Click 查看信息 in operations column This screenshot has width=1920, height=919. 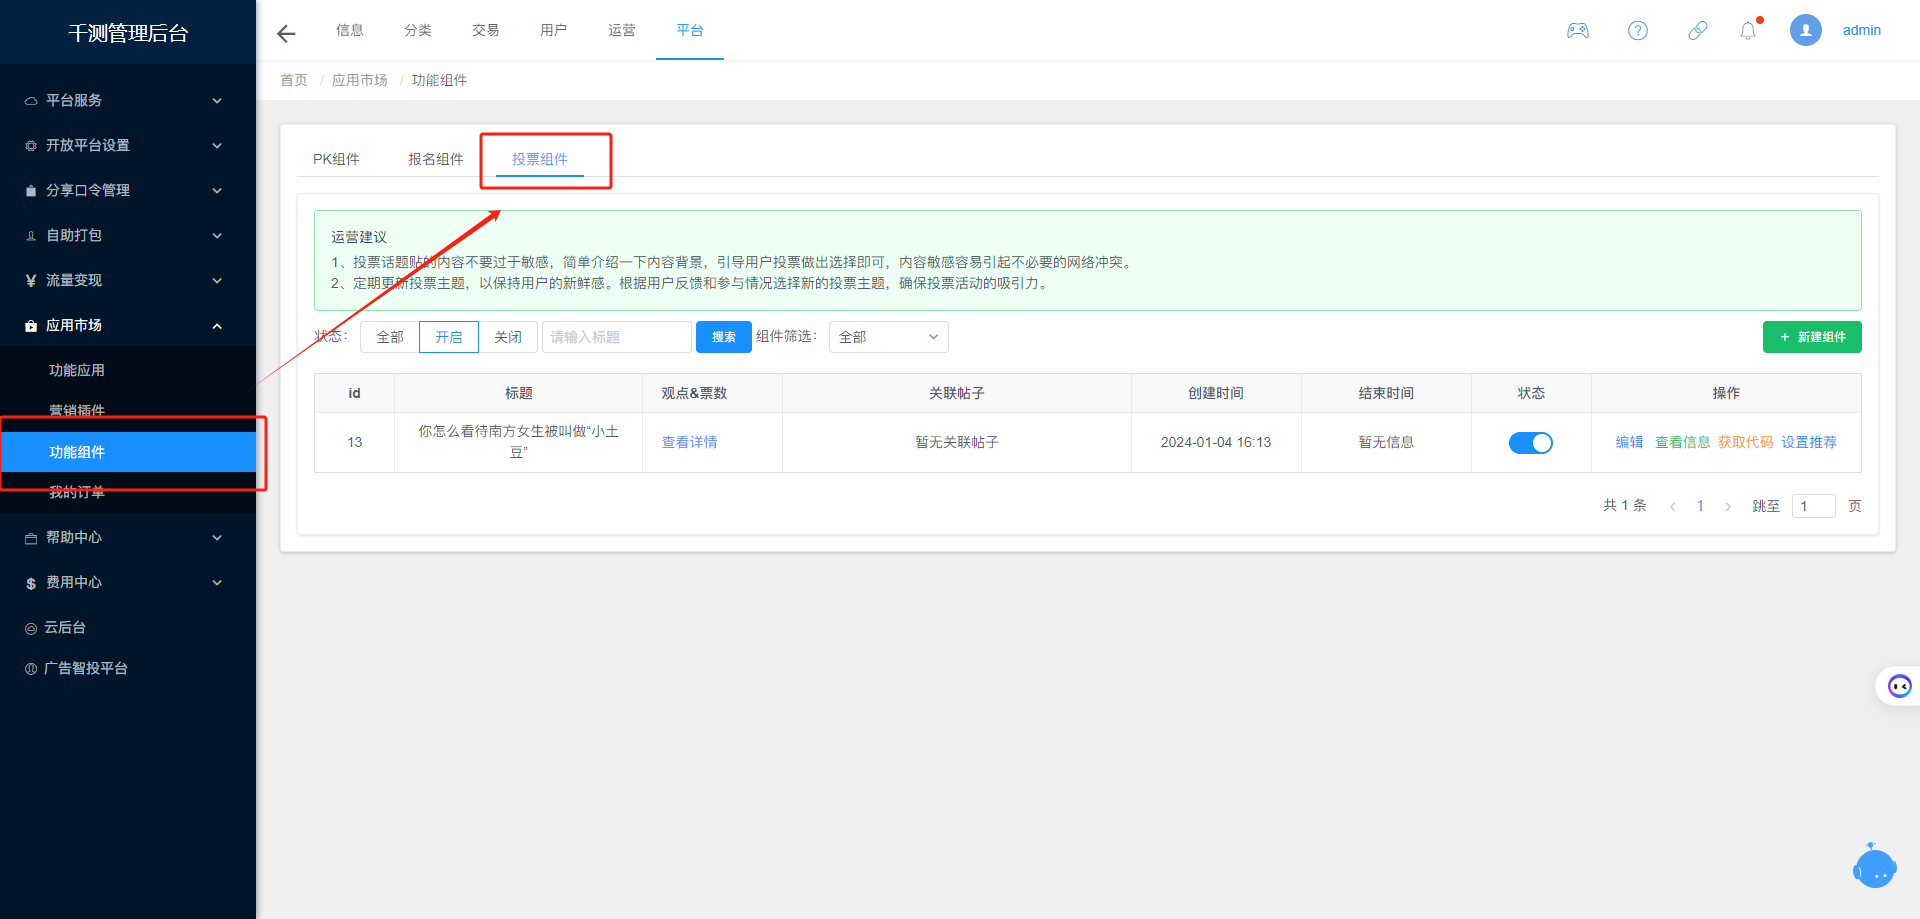[1683, 442]
